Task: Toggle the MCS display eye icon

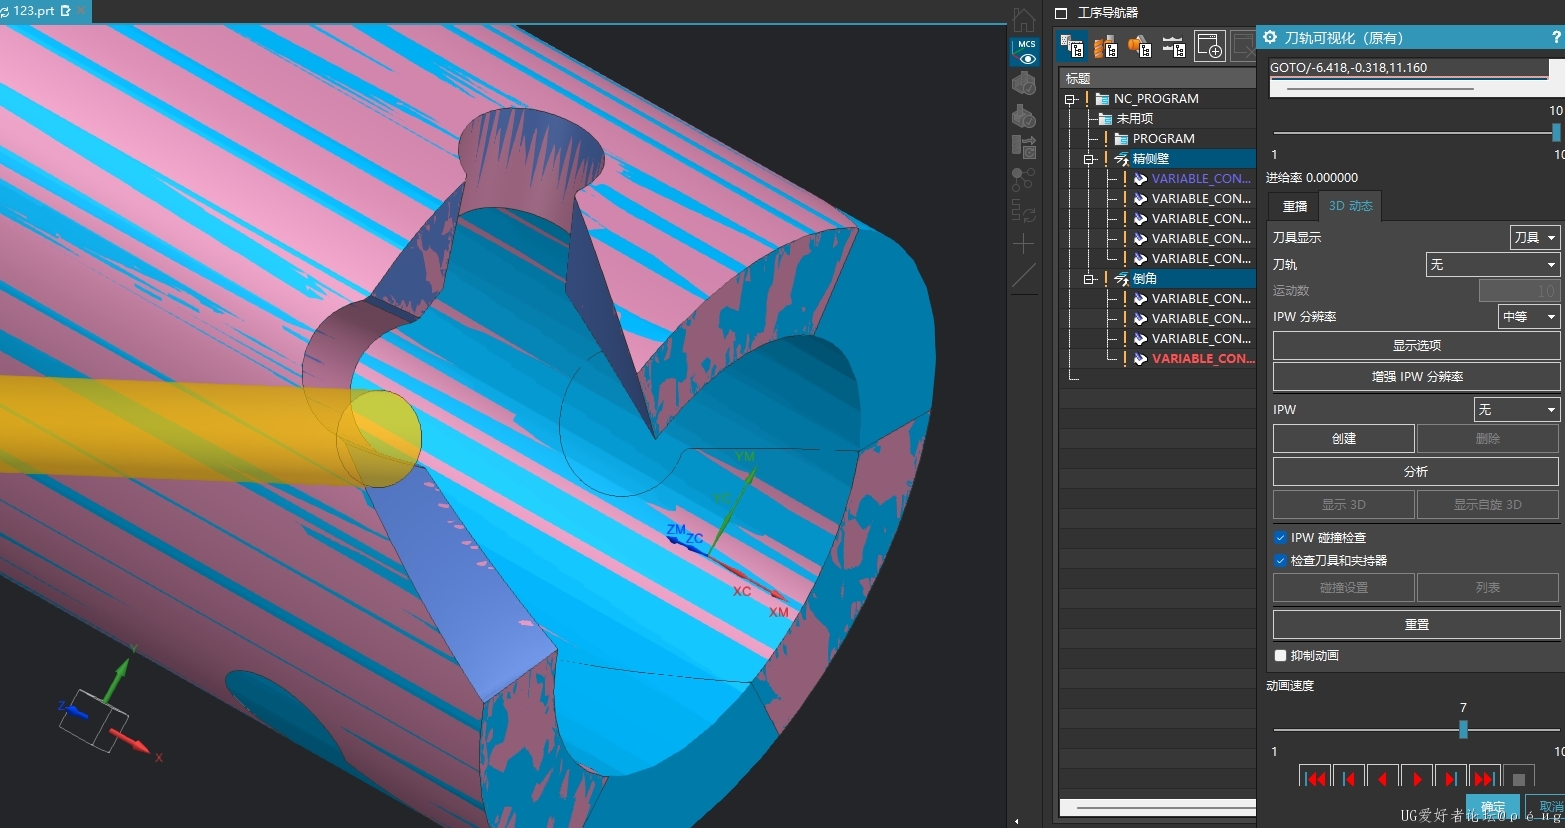Action: (x=1026, y=52)
